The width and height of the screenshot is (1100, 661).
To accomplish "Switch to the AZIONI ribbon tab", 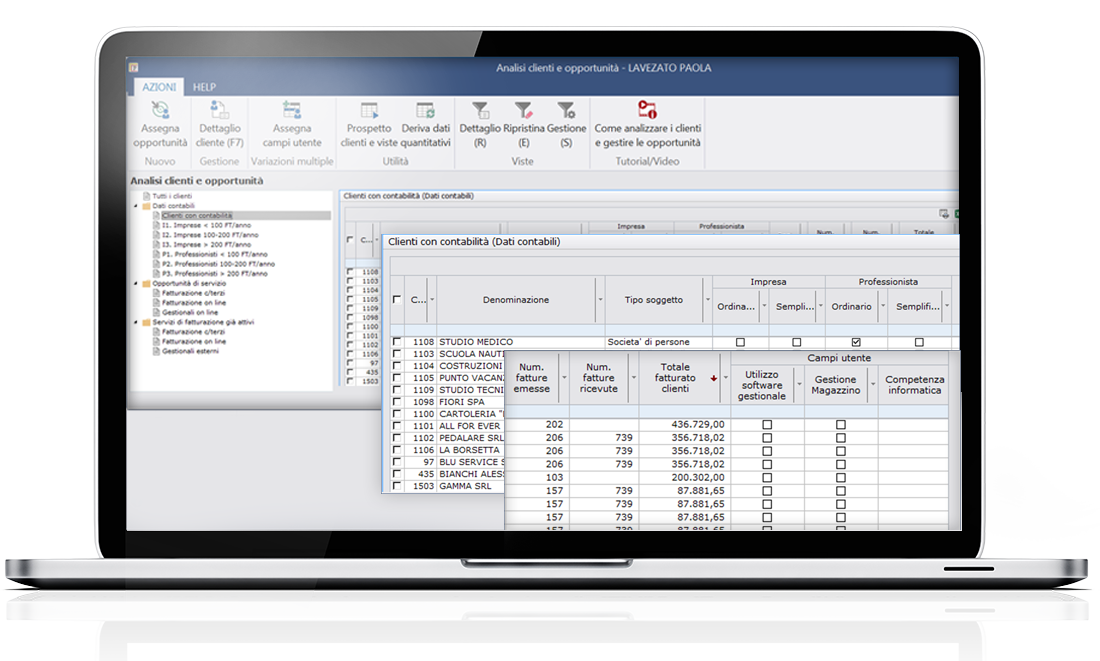I will point(158,87).
